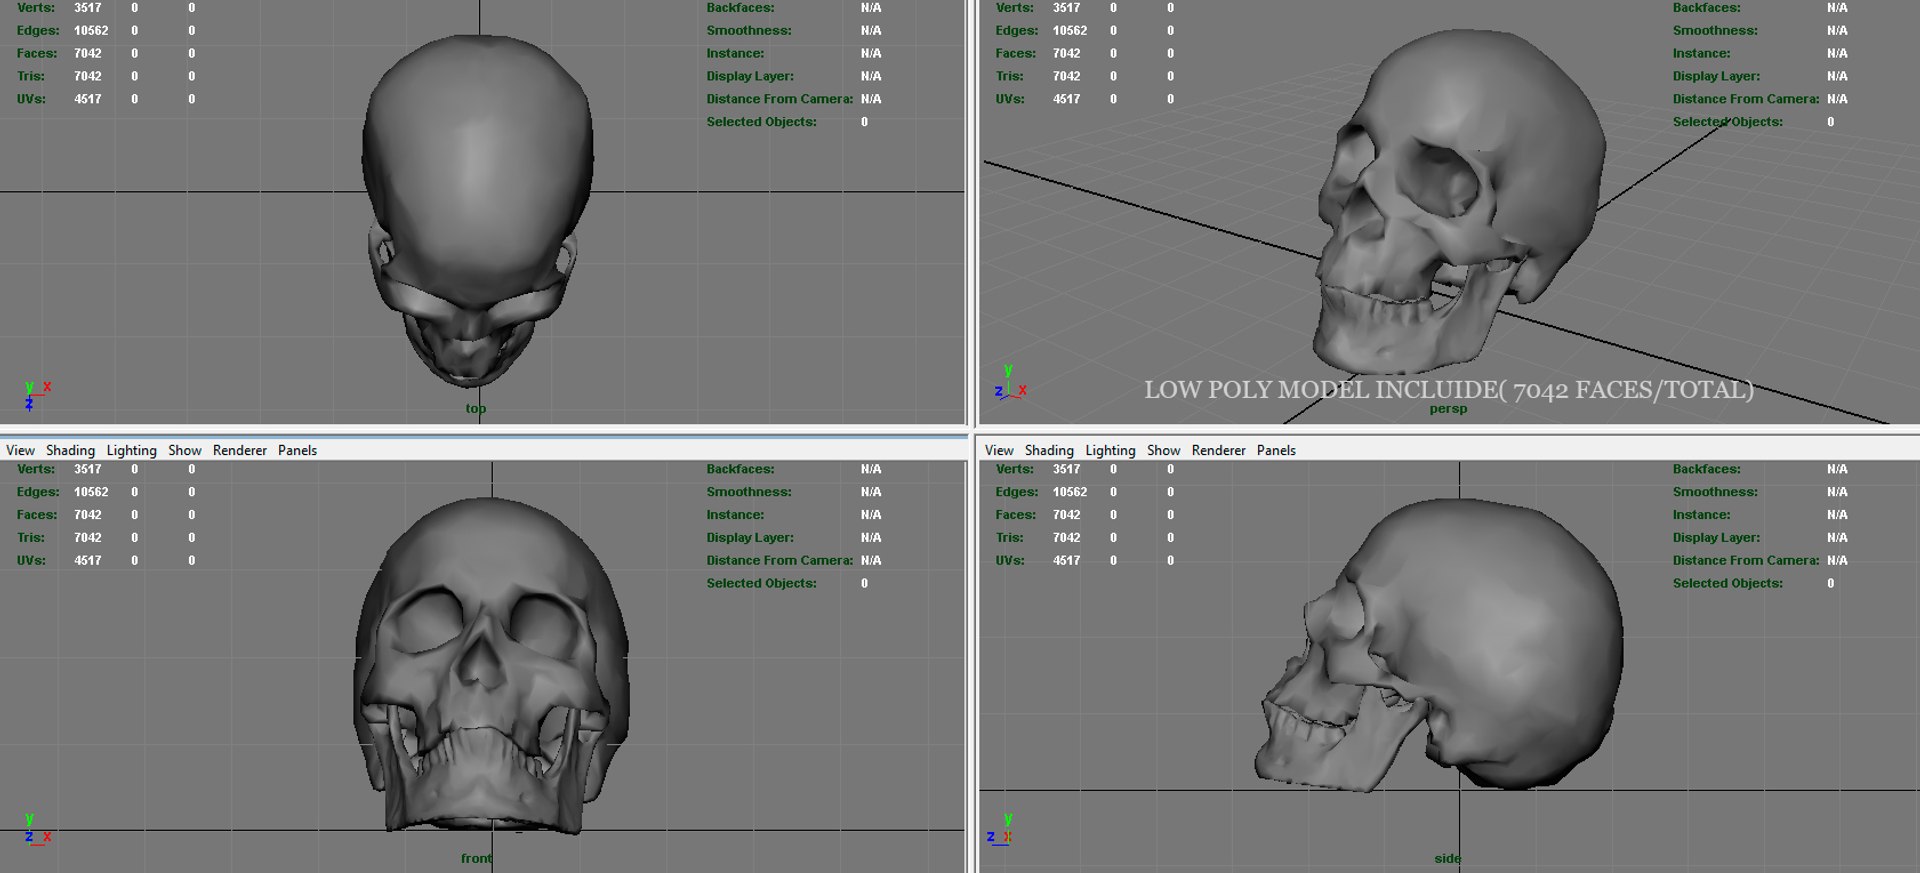Click the 'top' viewport name label
Viewport: 1920px width, 873px height.
[x=476, y=408]
